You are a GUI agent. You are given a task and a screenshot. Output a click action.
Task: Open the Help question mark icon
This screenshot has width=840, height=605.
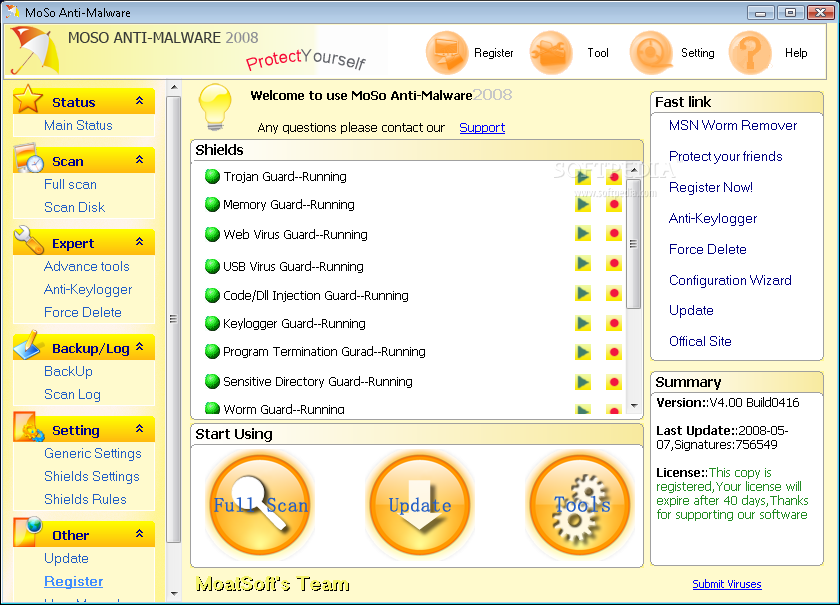point(751,53)
